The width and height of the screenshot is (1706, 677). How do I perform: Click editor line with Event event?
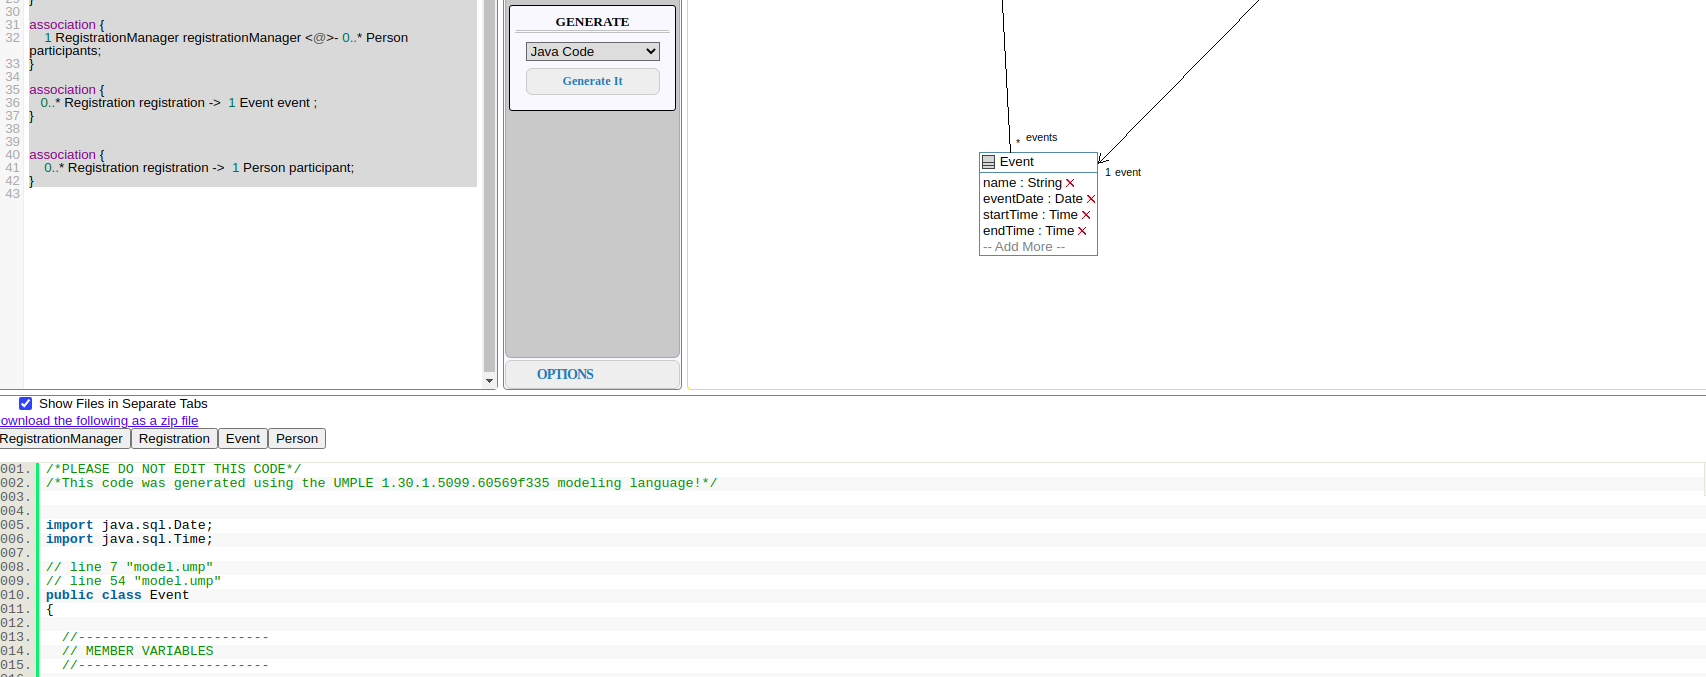[x=179, y=103]
